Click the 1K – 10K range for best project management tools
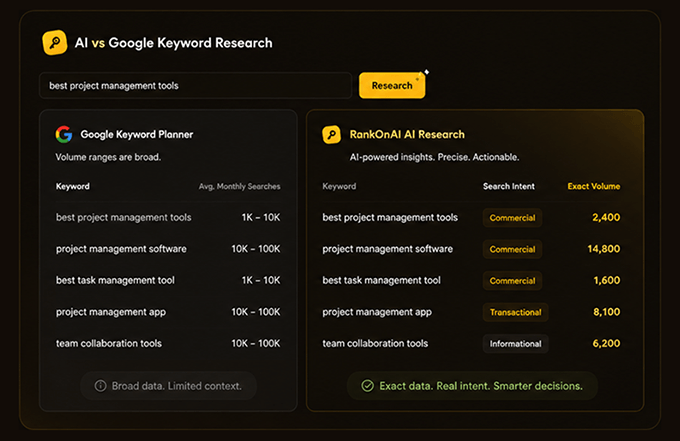 coord(261,217)
